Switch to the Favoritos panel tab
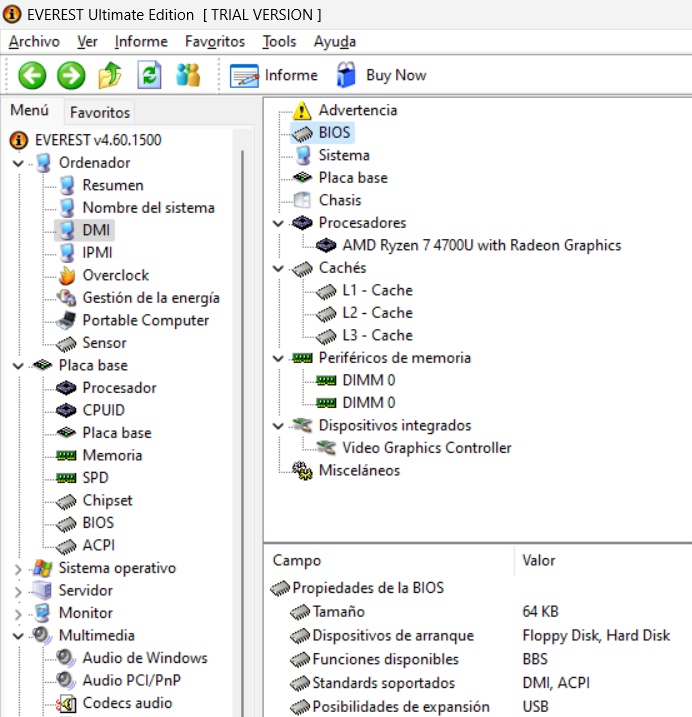Image resolution: width=692 pixels, height=717 pixels. [x=100, y=112]
